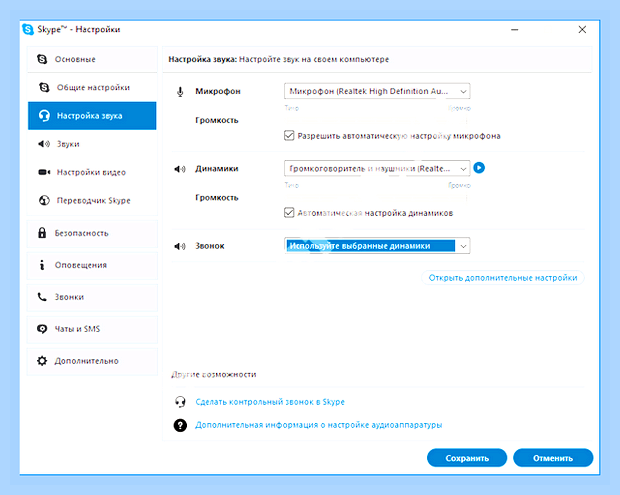Play test sound with blue play button

point(479,168)
